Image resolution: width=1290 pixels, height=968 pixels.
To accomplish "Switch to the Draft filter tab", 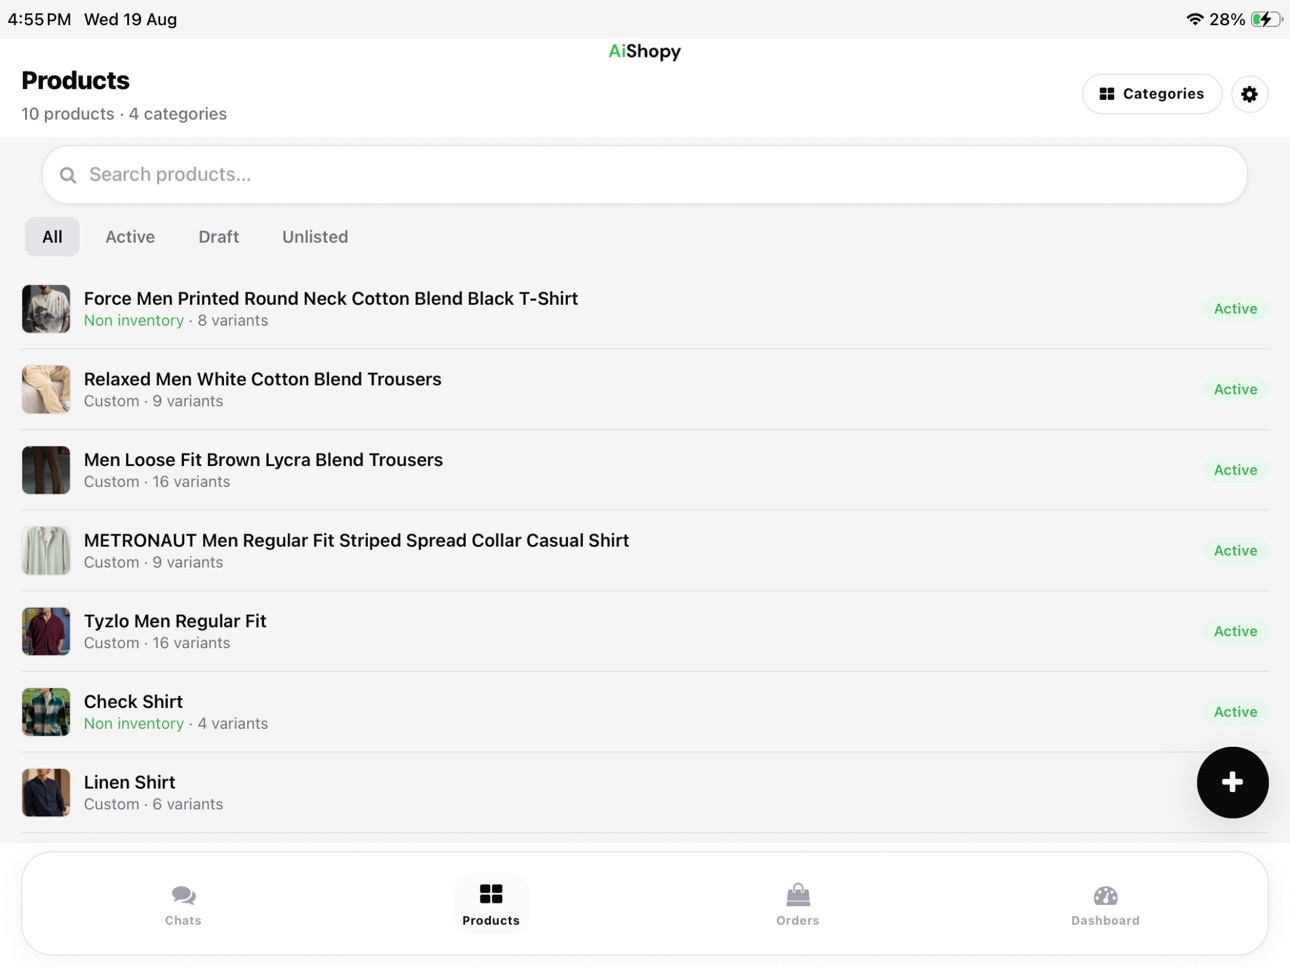I will [x=218, y=237].
